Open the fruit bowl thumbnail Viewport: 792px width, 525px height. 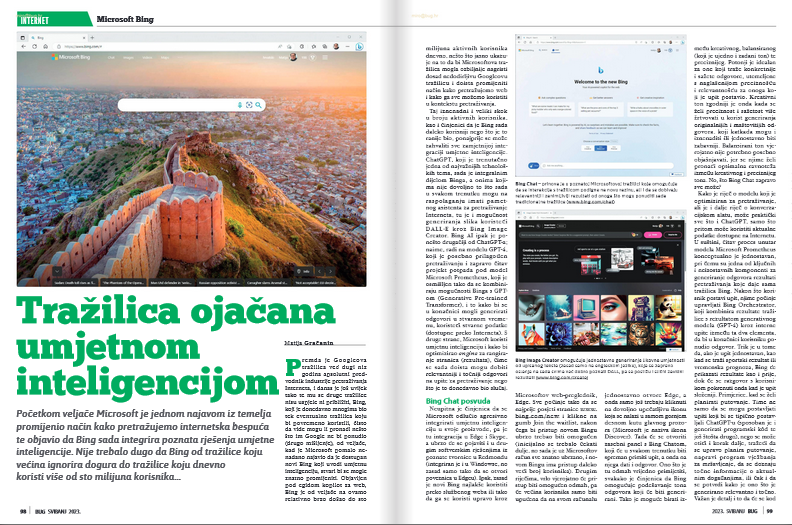pyautogui.click(x=669, y=334)
